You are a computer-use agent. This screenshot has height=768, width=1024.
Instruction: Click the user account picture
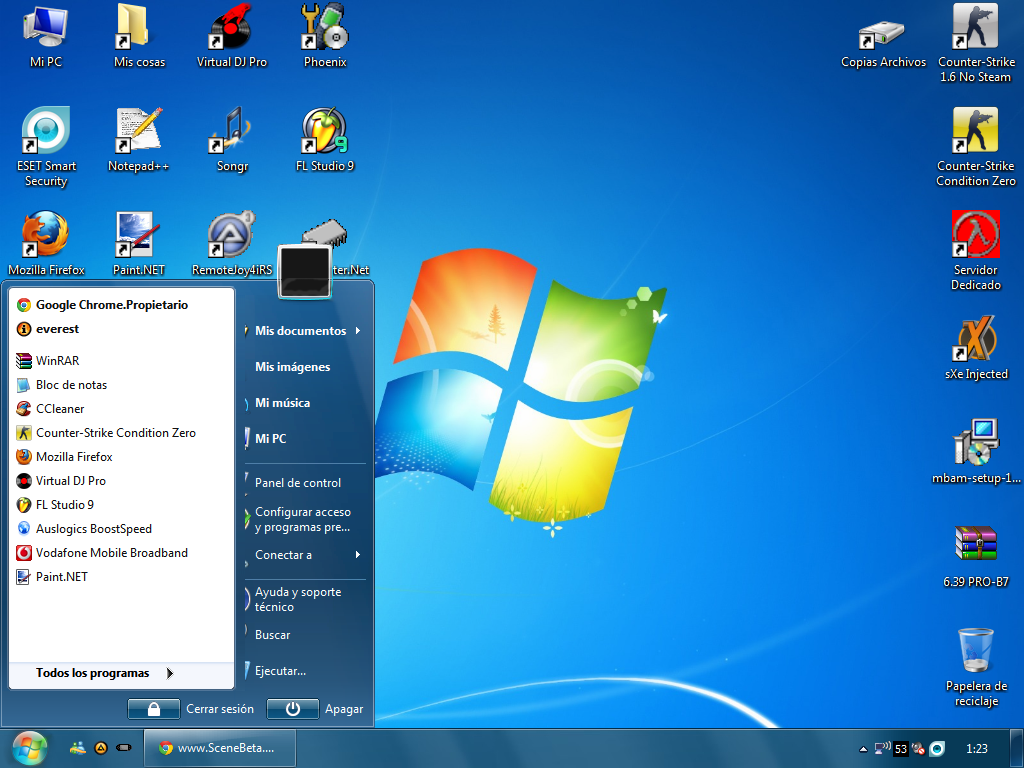tap(304, 271)
